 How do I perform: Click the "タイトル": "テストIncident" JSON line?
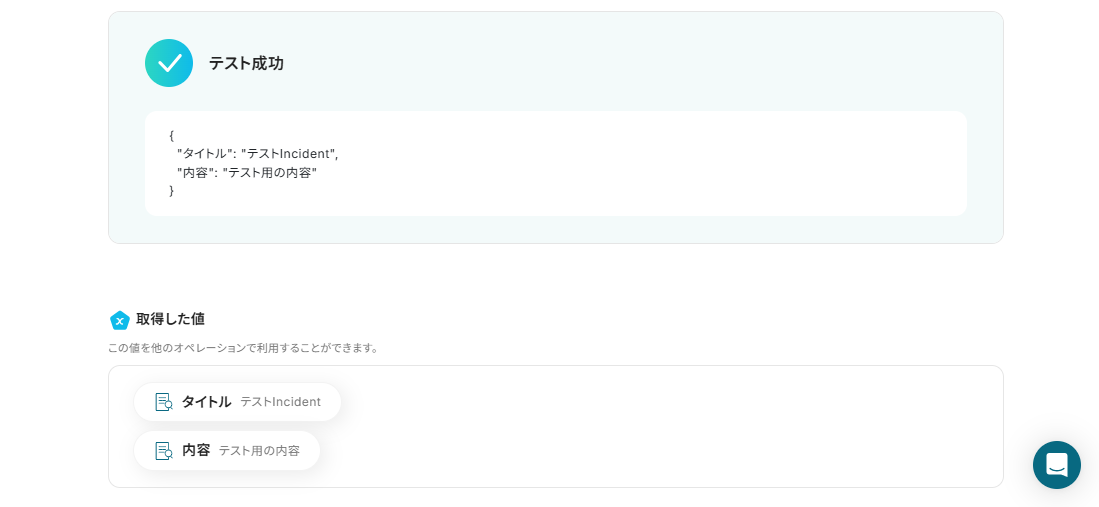pos(258,154)
